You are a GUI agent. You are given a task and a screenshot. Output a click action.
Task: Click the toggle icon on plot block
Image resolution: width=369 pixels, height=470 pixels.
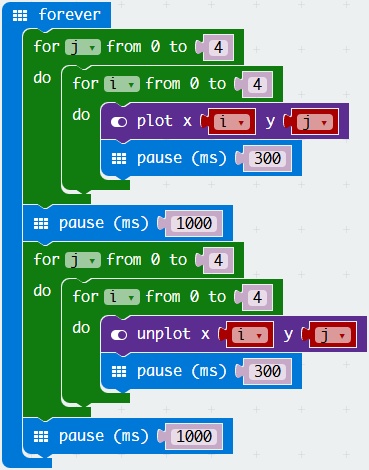[119, 122]
